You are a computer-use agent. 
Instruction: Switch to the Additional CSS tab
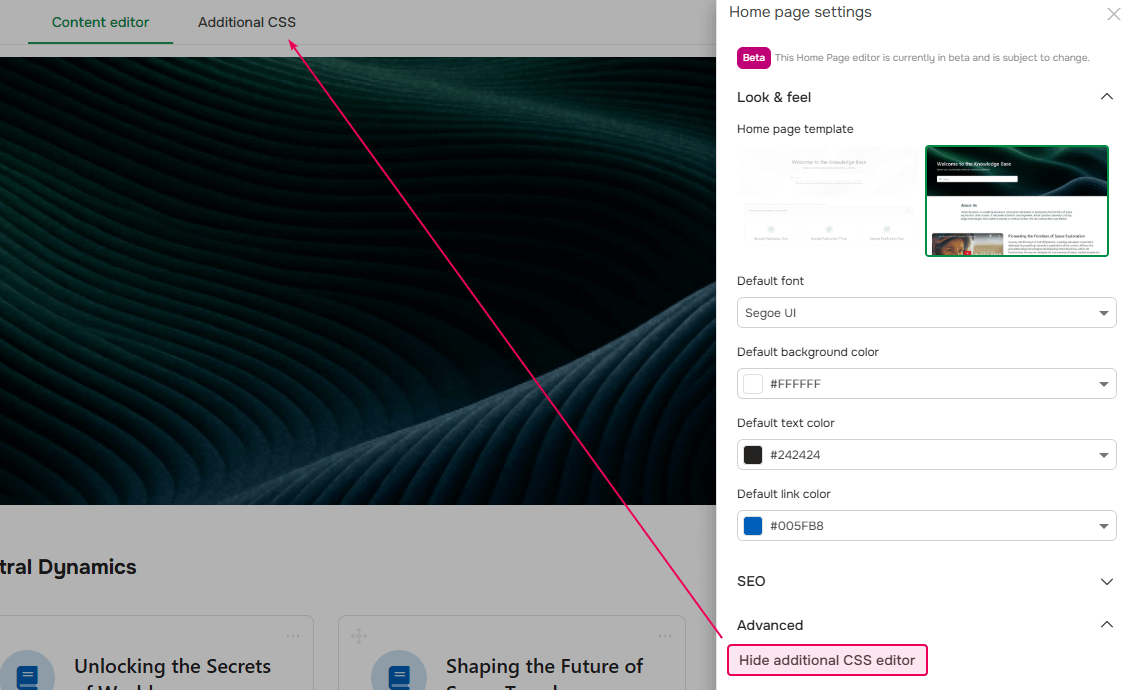point(246,21)
